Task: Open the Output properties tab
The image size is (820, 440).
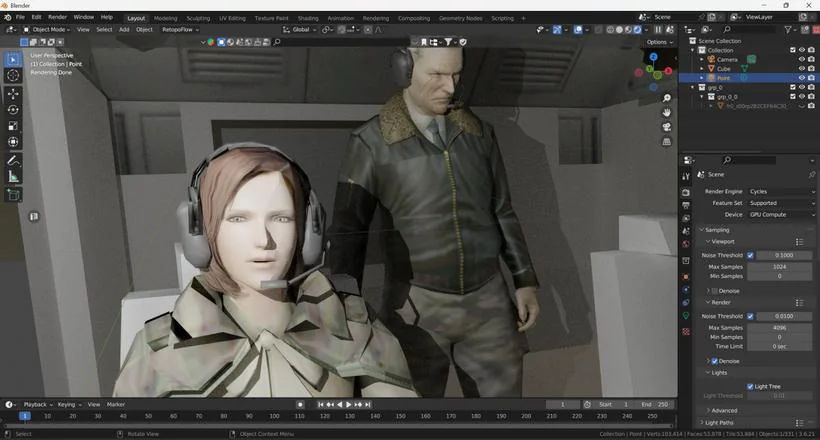Action: click(686, 205)
